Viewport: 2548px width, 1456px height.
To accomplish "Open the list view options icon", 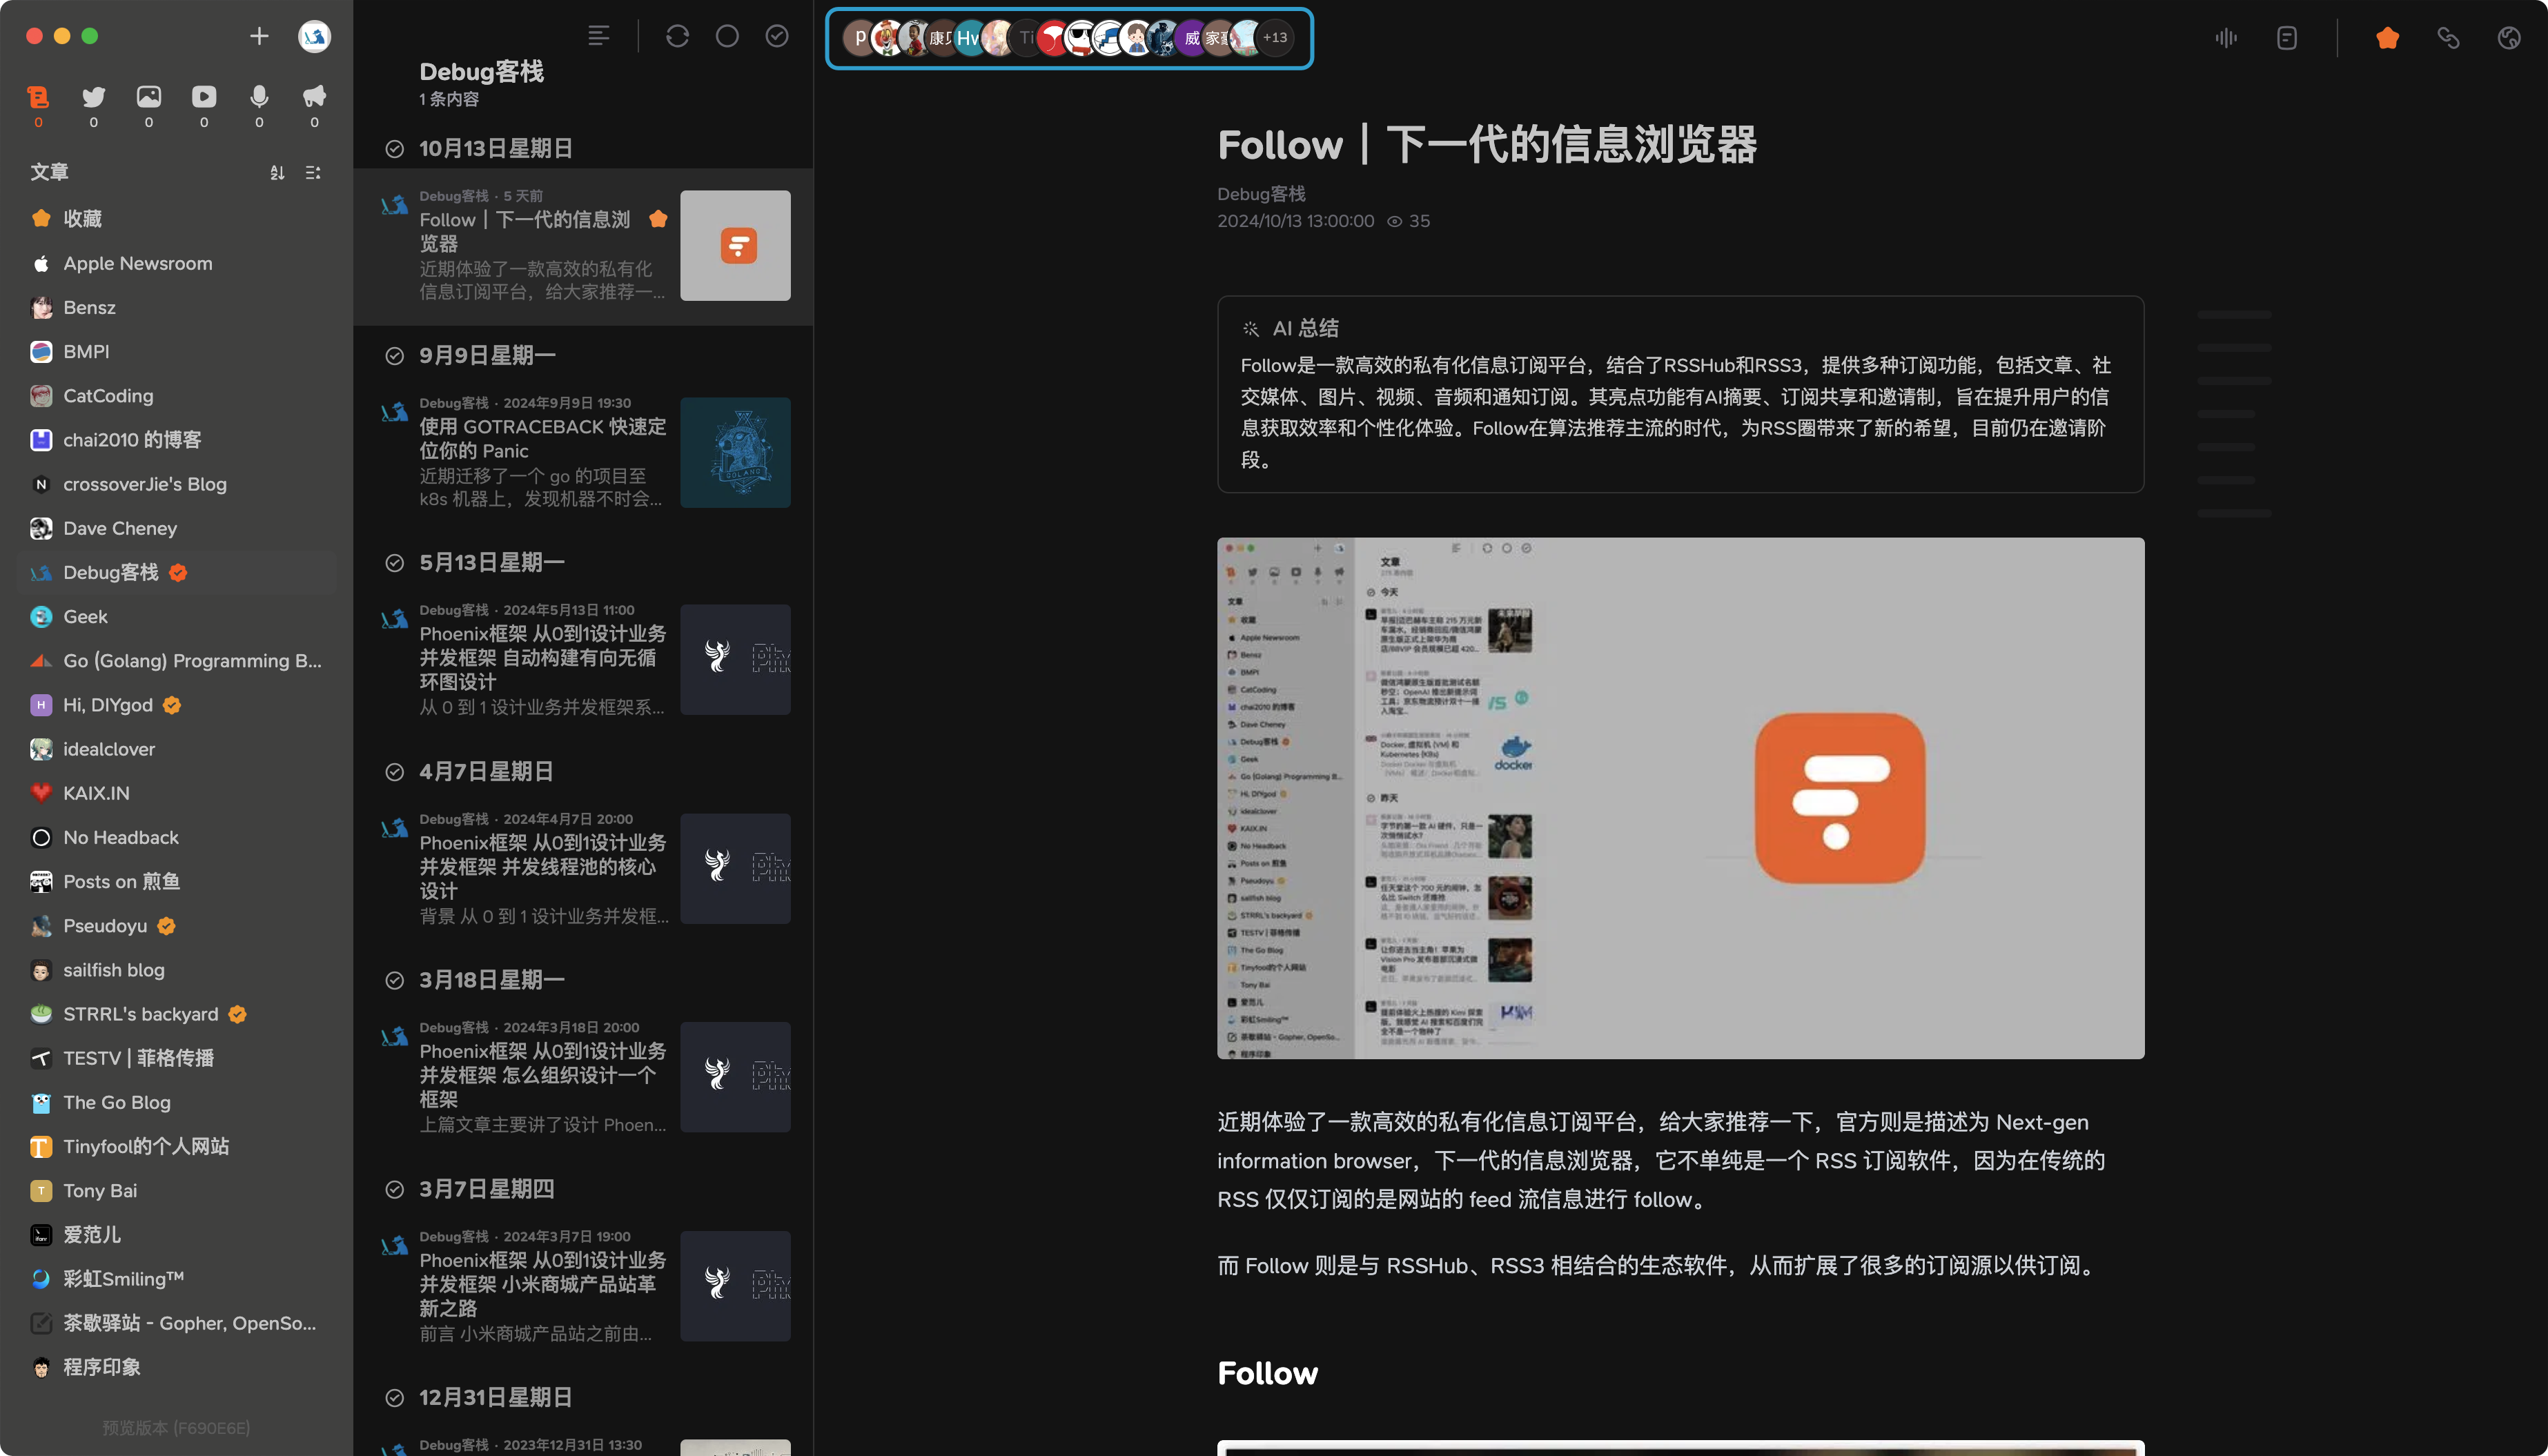I will click(x=598, y=37).
